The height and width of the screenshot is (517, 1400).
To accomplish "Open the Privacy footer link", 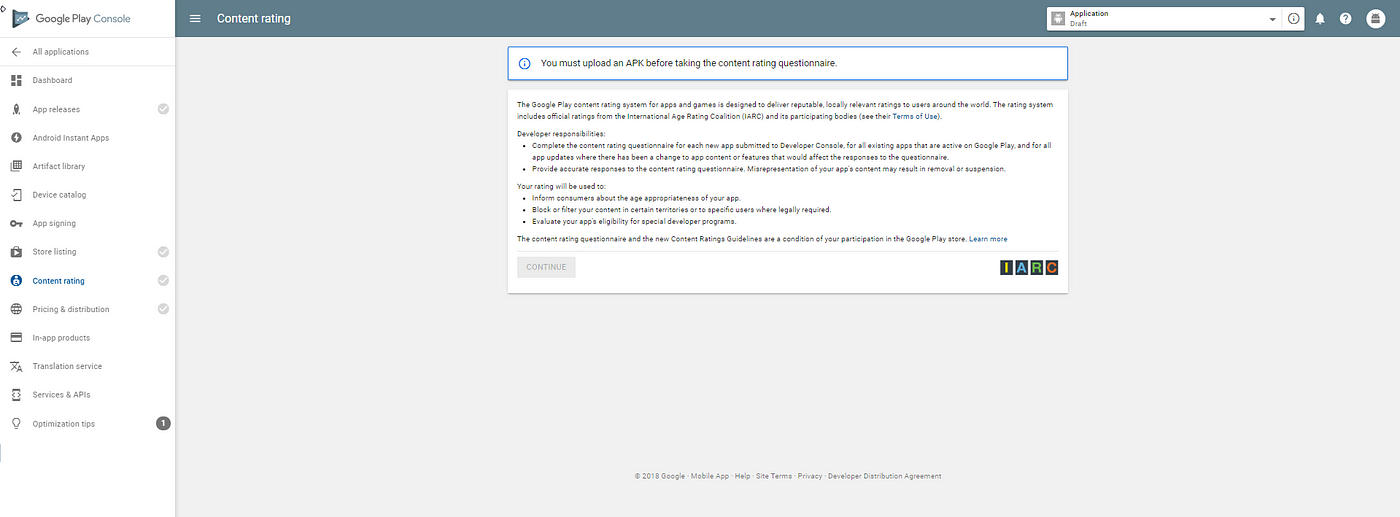I will (x=810, y=476).
